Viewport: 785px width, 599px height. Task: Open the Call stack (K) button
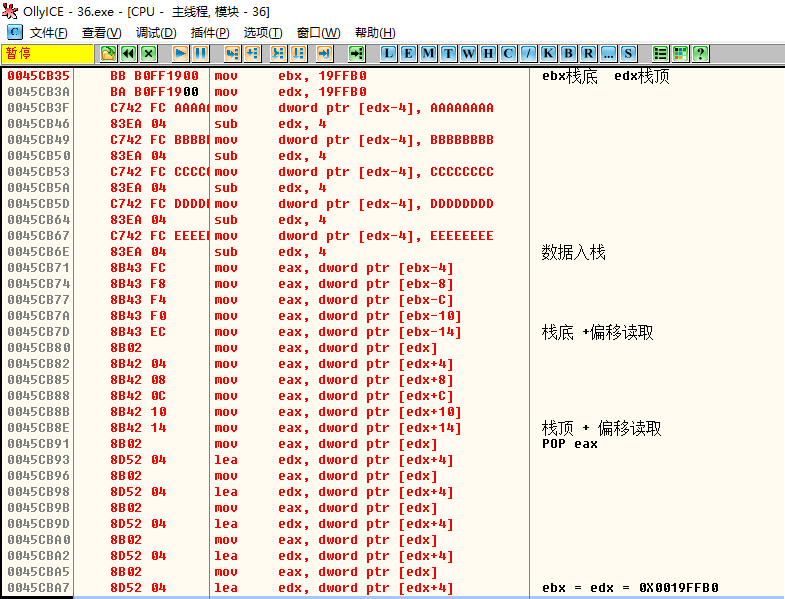click(x=548, y=53)
